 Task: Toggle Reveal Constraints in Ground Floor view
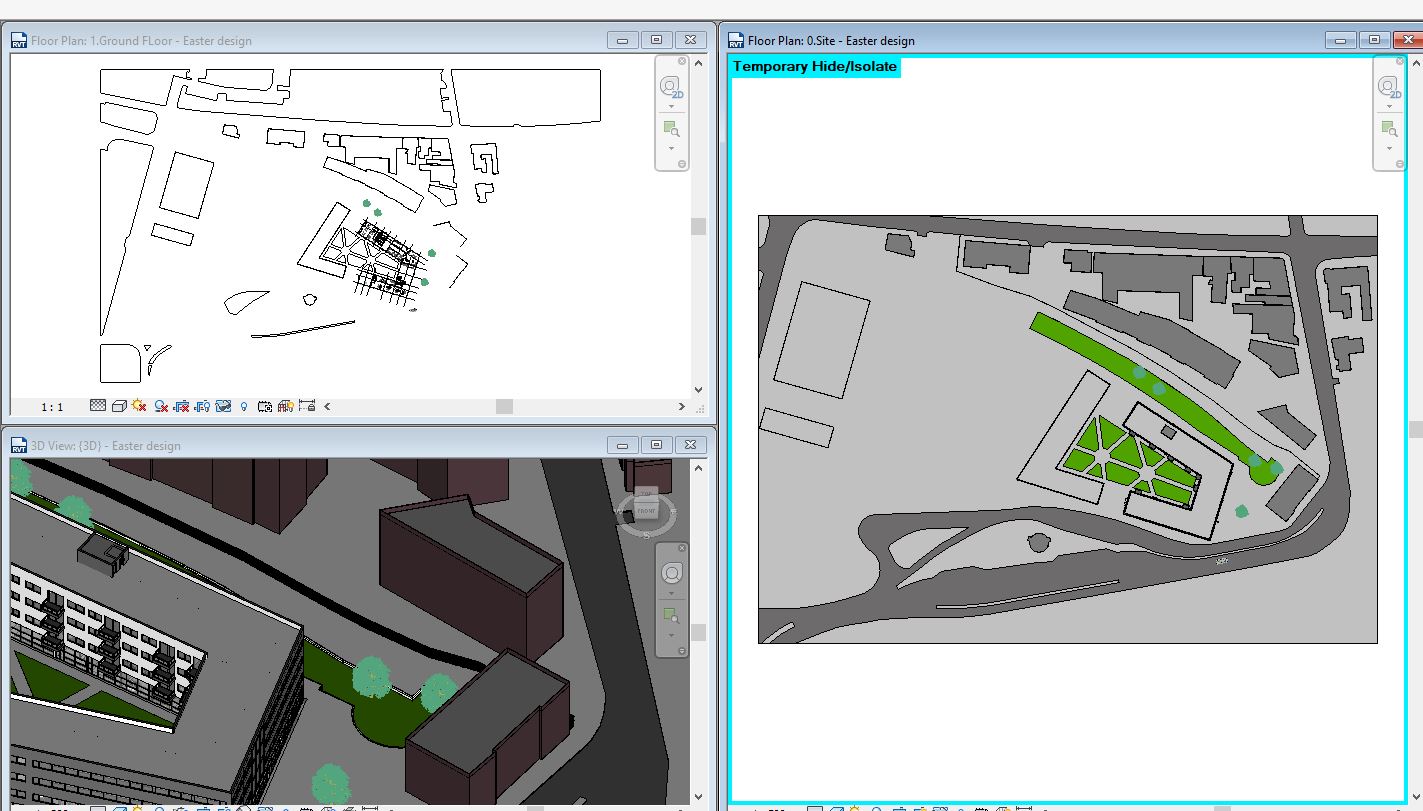tap(307, 406)
